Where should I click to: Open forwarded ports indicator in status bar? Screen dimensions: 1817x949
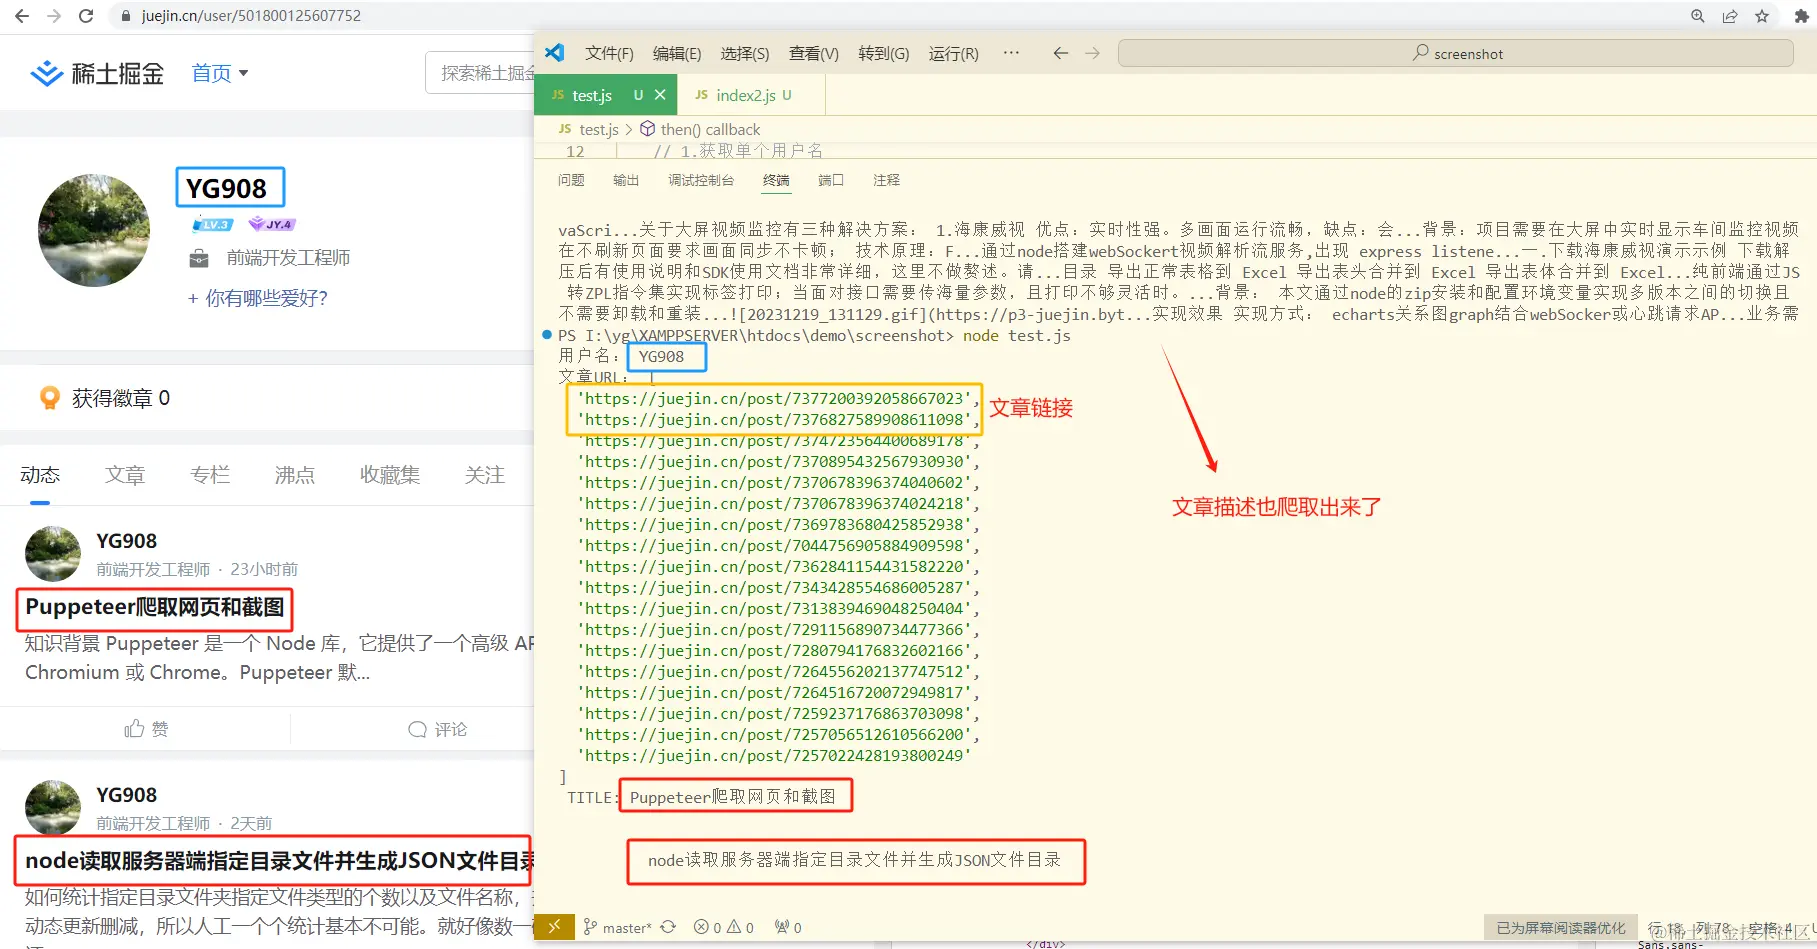[x=788, y=927]
